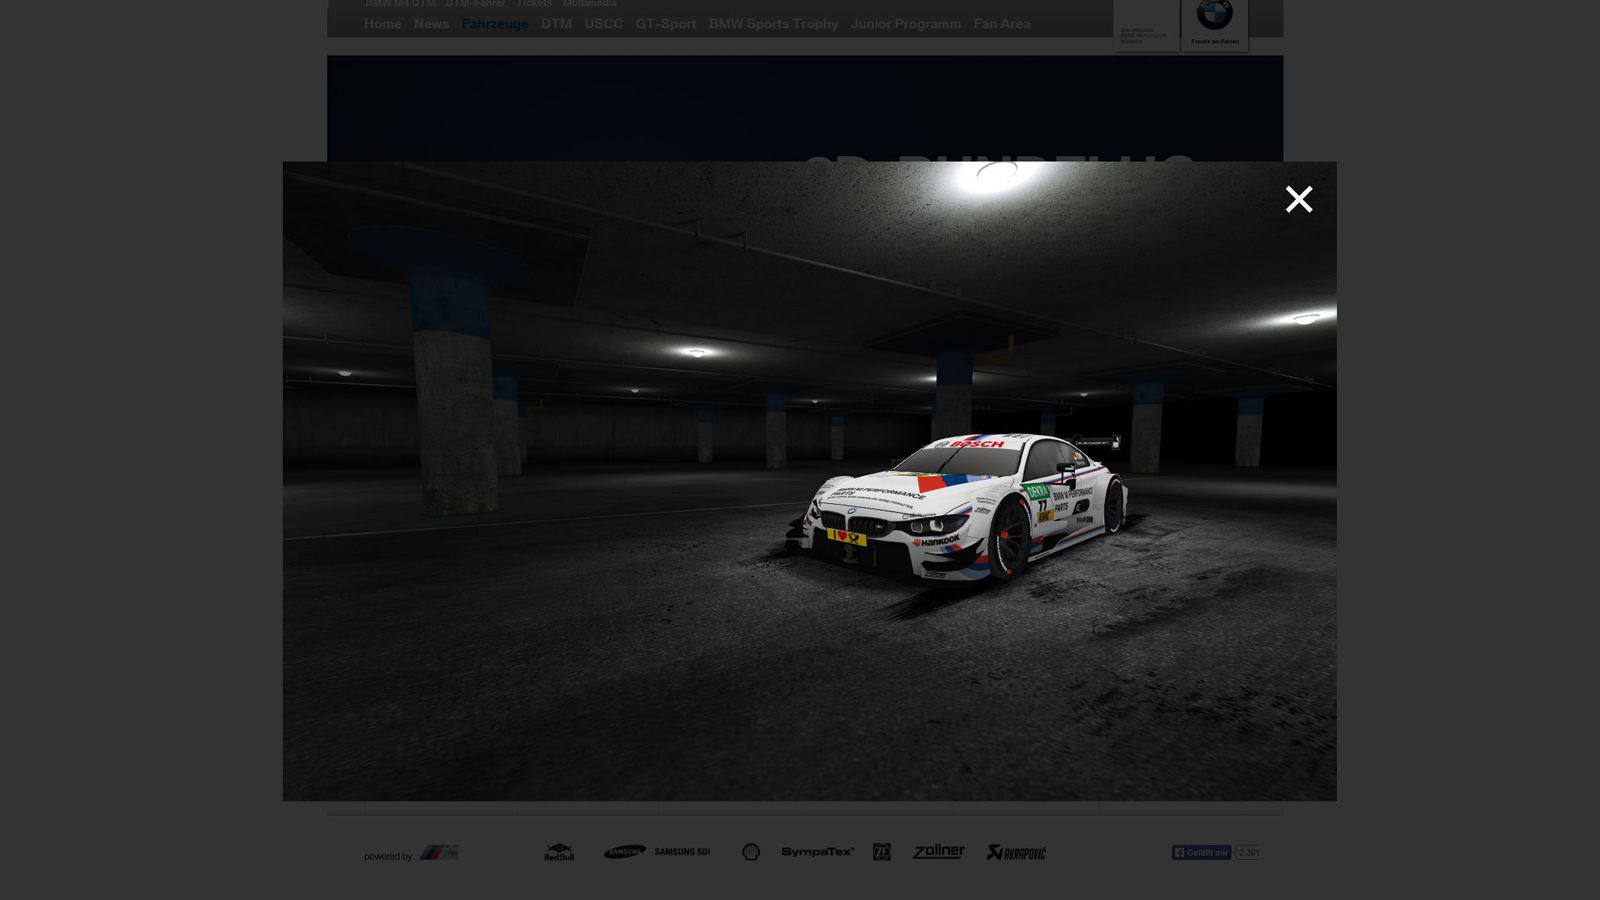
Task: Open the Akrapovič sponsor logo
Action: [x=1016, y=852]
